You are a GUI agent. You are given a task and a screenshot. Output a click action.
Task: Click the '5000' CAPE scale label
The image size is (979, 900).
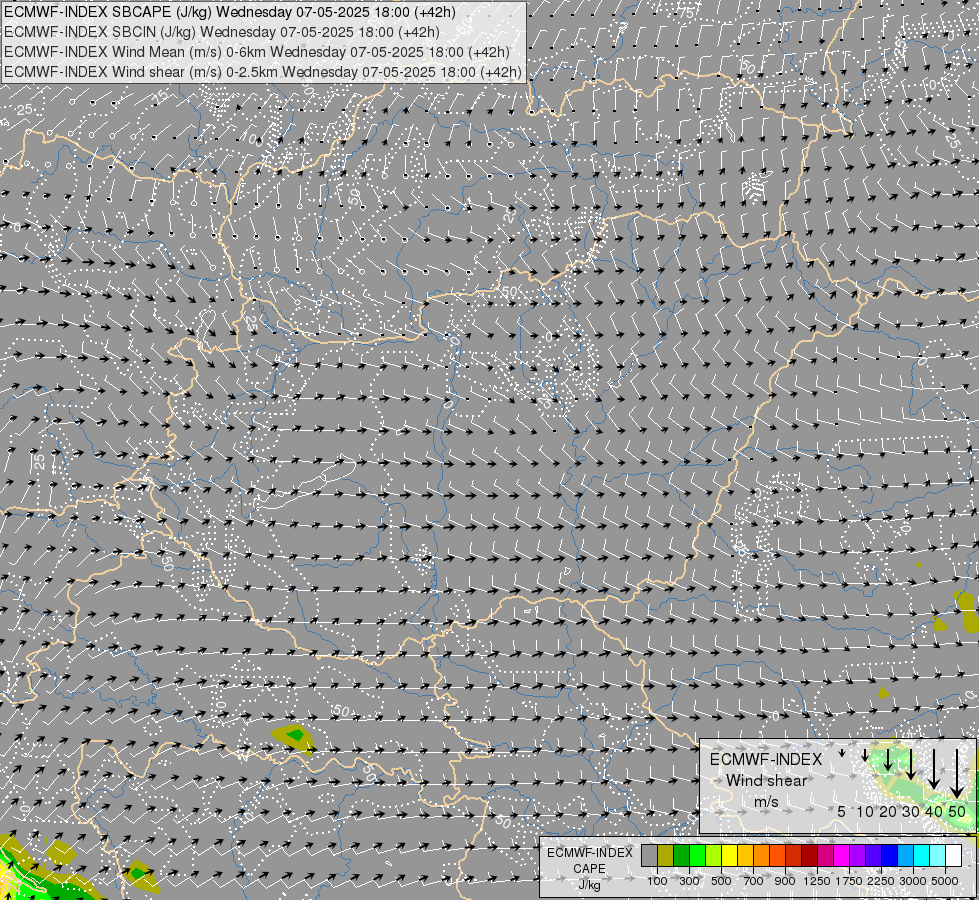tap(945, 881)
